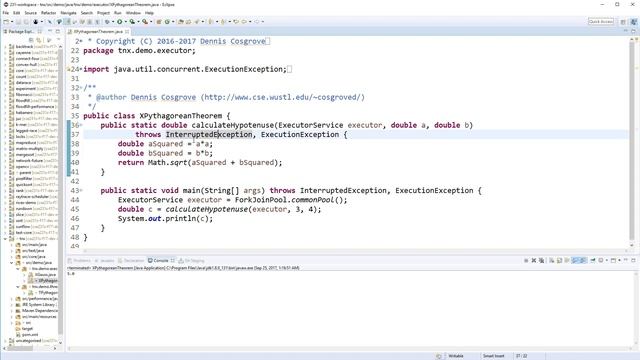The image size is (640, 360).
Task: Select the matrix-multiply project
Action: (x=30, y=149)
